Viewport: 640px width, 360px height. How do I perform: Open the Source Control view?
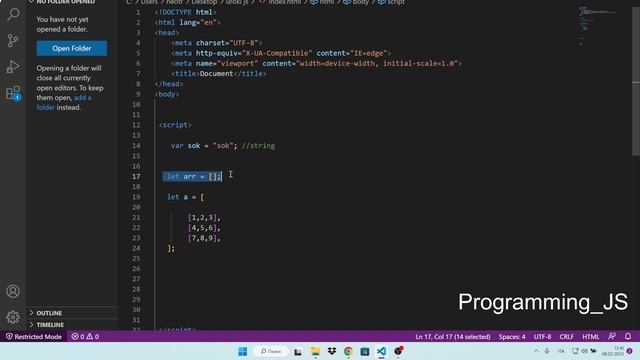tap(13, 40)
